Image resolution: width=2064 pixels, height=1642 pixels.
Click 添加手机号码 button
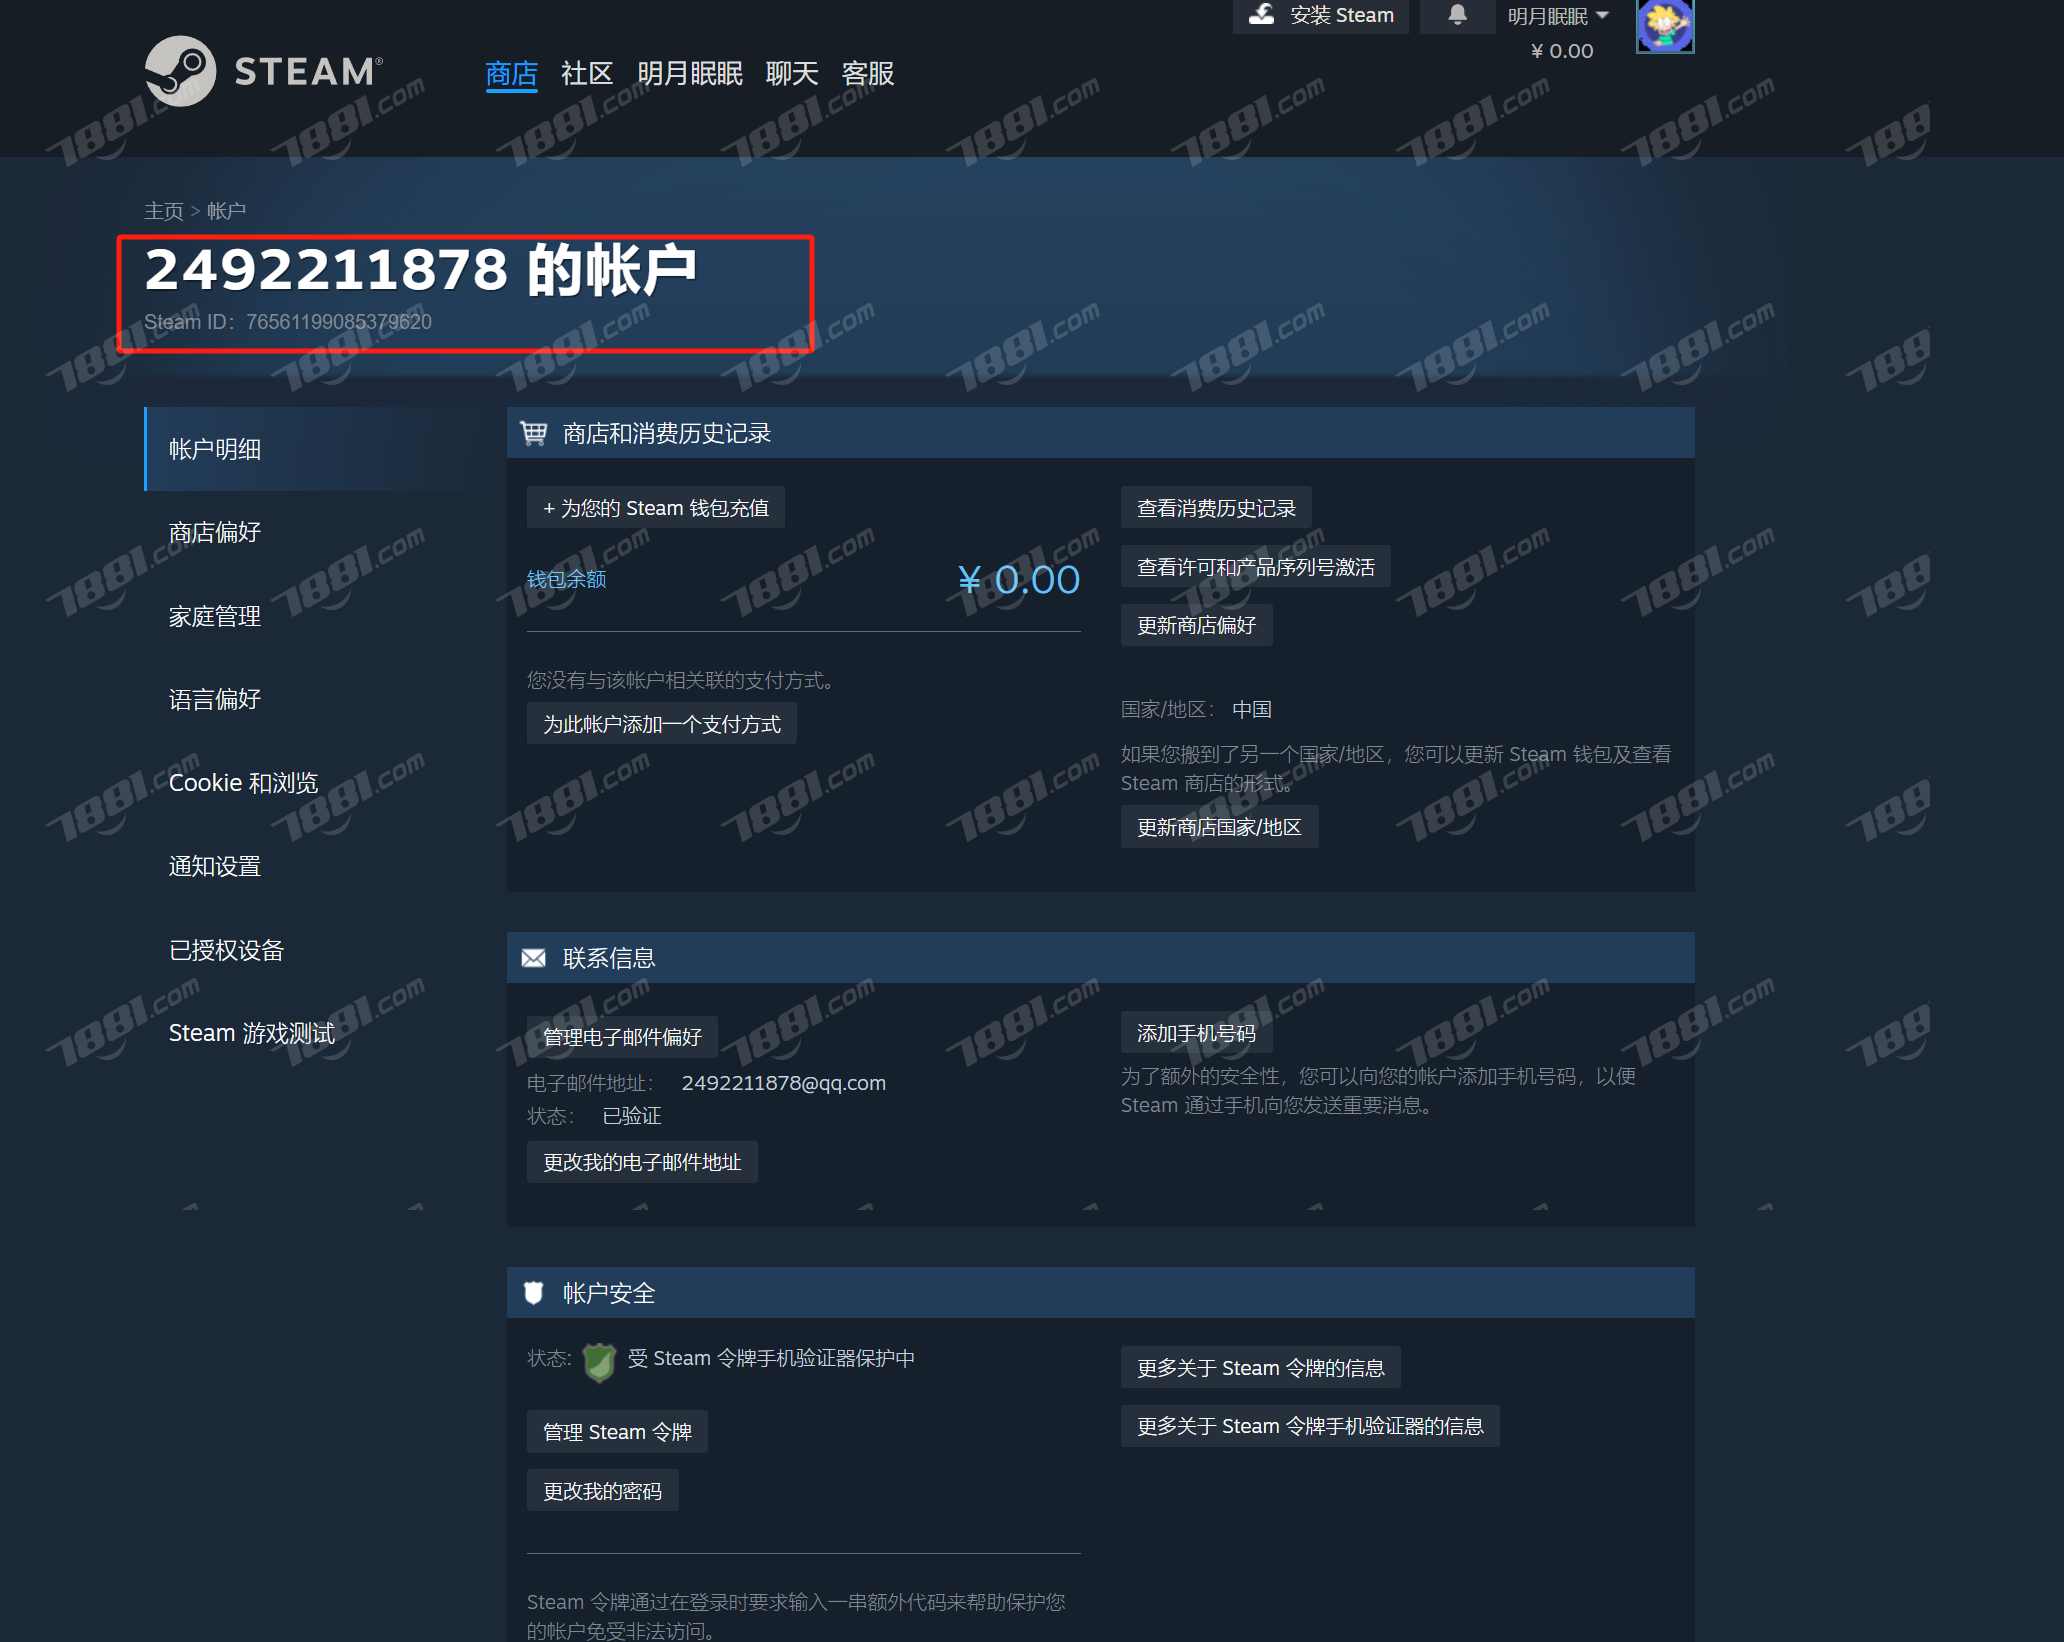pos(1197,1033)
